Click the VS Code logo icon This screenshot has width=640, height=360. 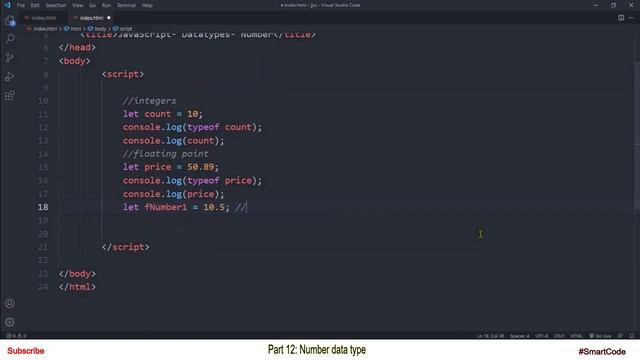pyautogui.click(x=7, y=5)
